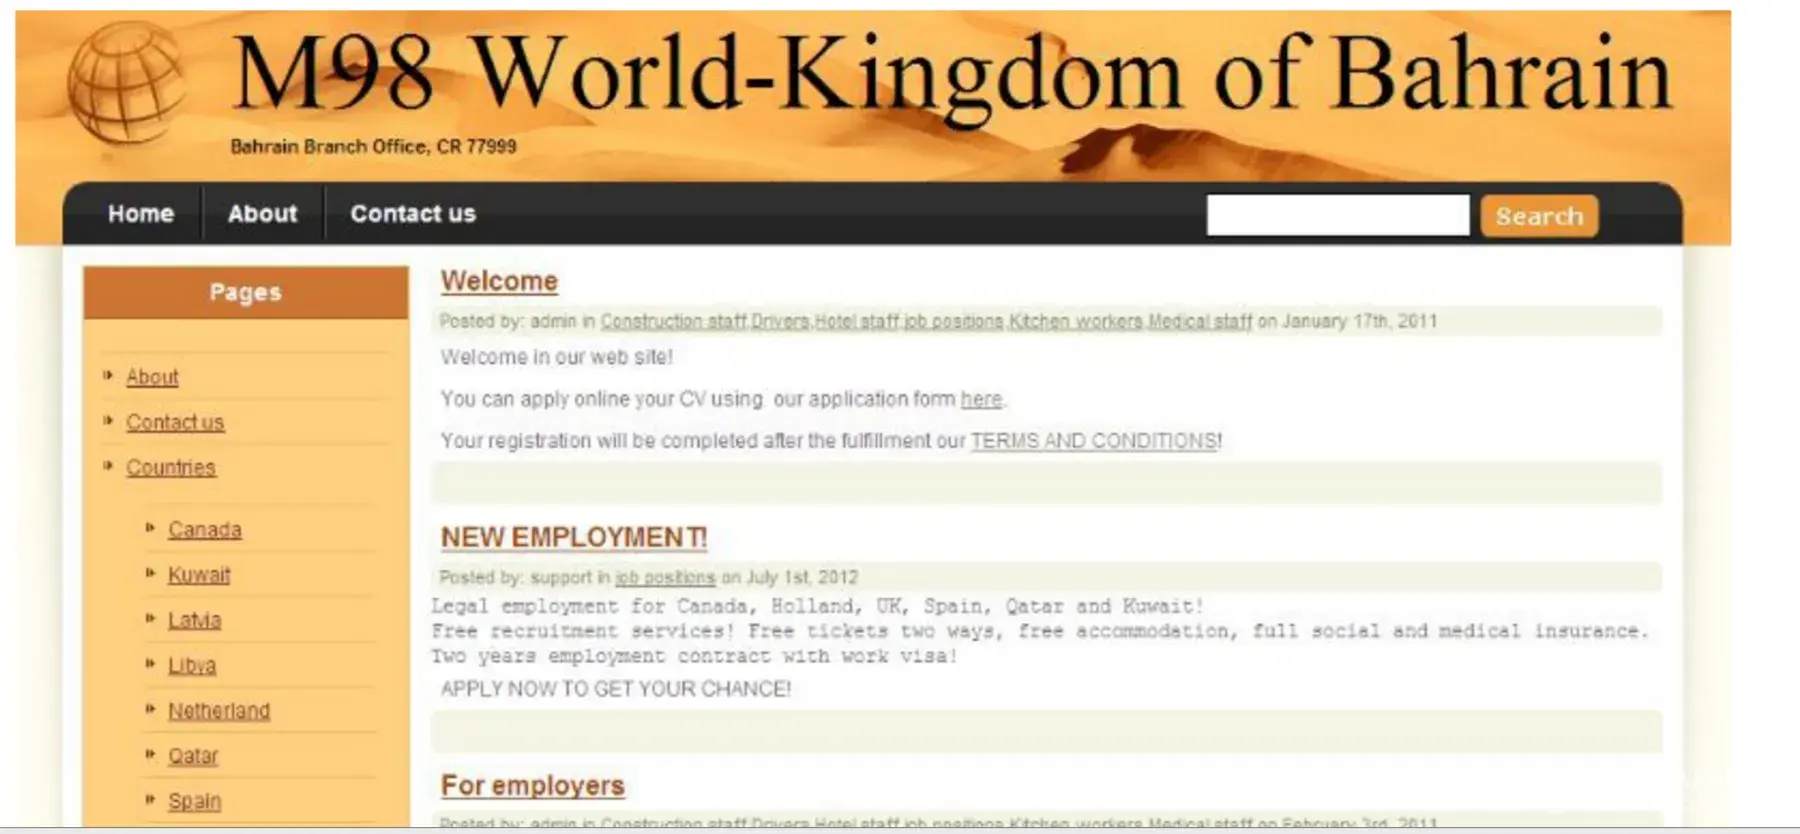Screen dimensions: 1800x834
Task: Select Canada from countries list
Action: tap(204, 530)
